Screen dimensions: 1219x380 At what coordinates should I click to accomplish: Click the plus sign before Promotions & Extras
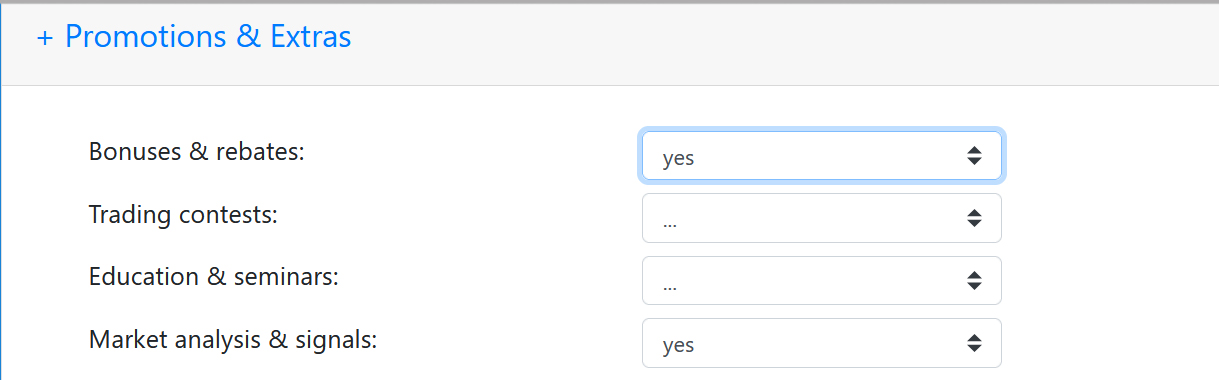[x=44, y=38]
